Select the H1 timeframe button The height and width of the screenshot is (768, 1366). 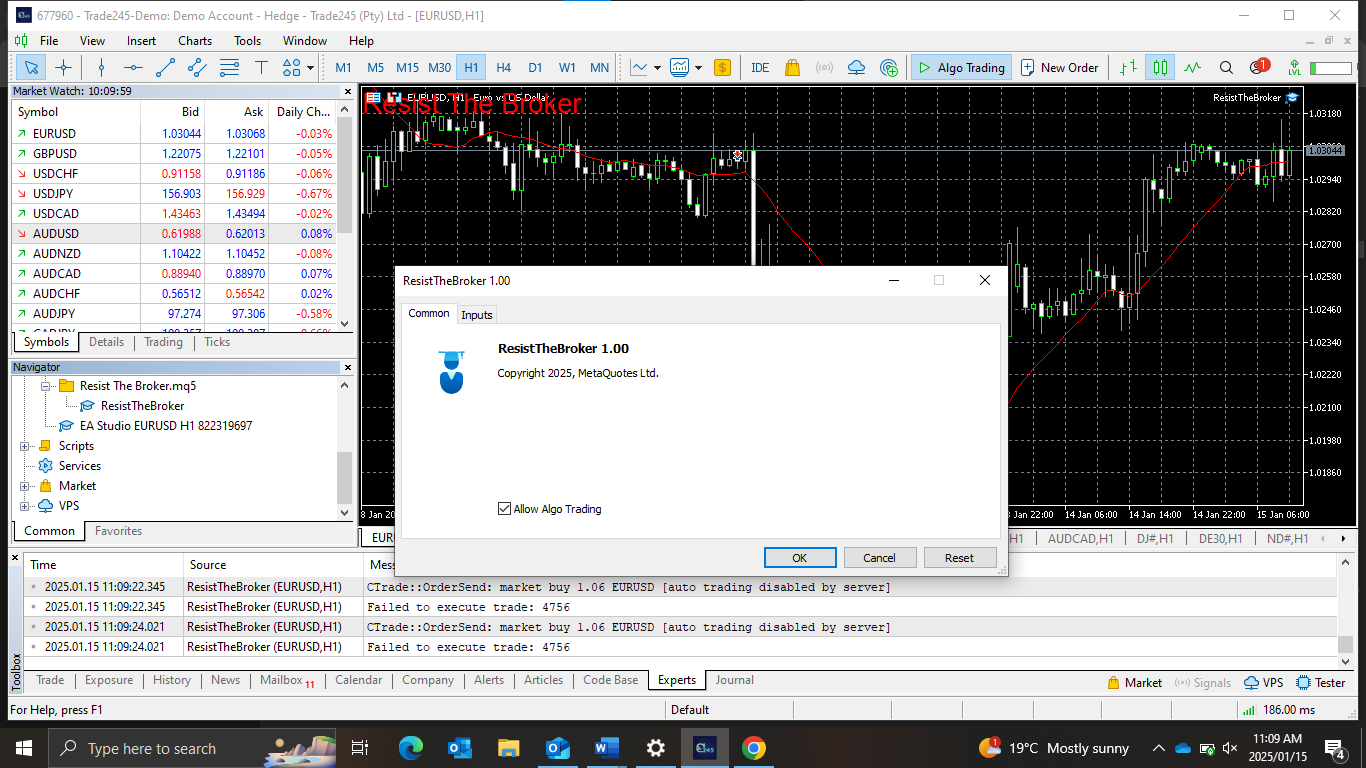(x=471, y=68)
